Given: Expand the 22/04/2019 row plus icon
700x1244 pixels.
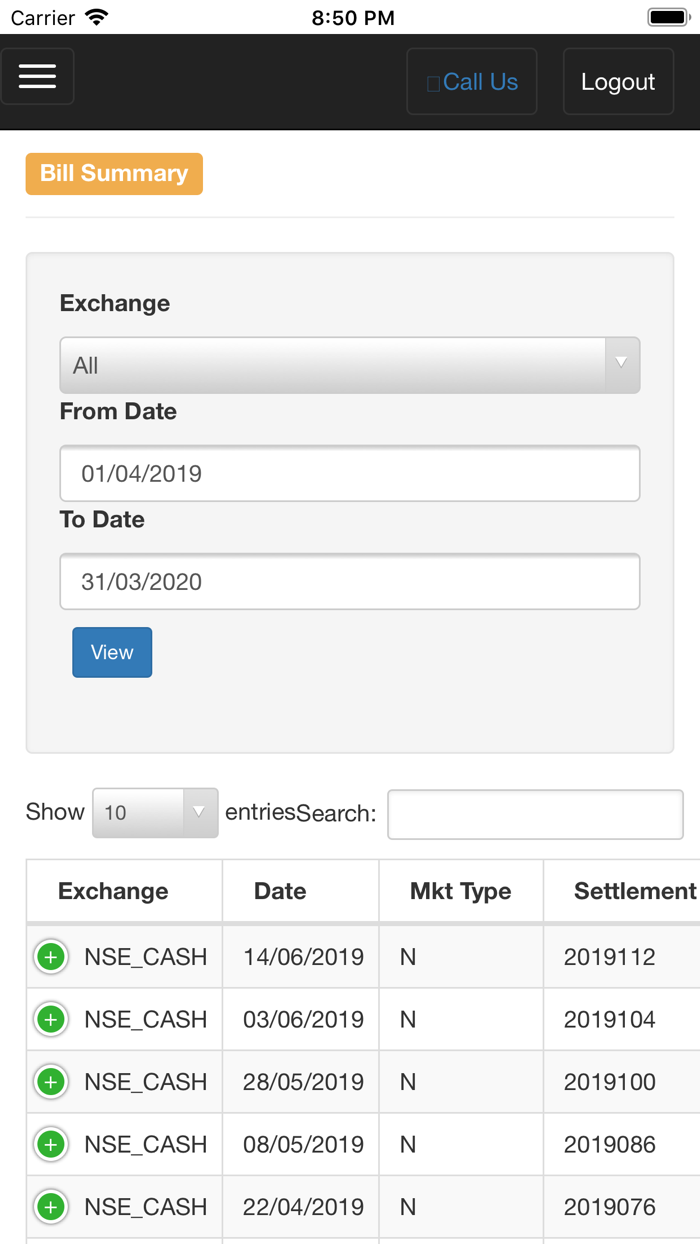Looking at the screenshot, I should point(51,1207).
